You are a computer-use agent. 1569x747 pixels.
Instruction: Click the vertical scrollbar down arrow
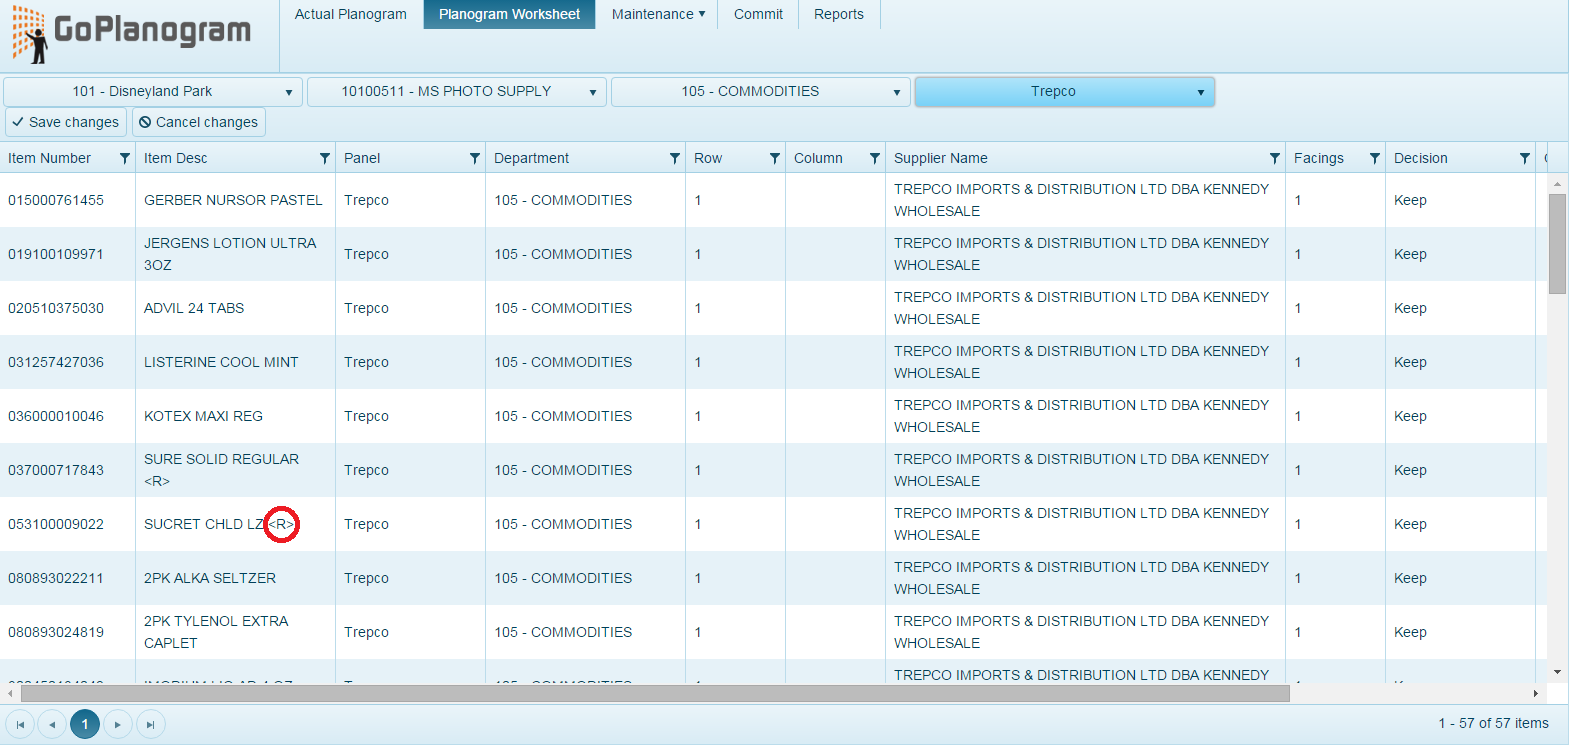pos(1557,672)
